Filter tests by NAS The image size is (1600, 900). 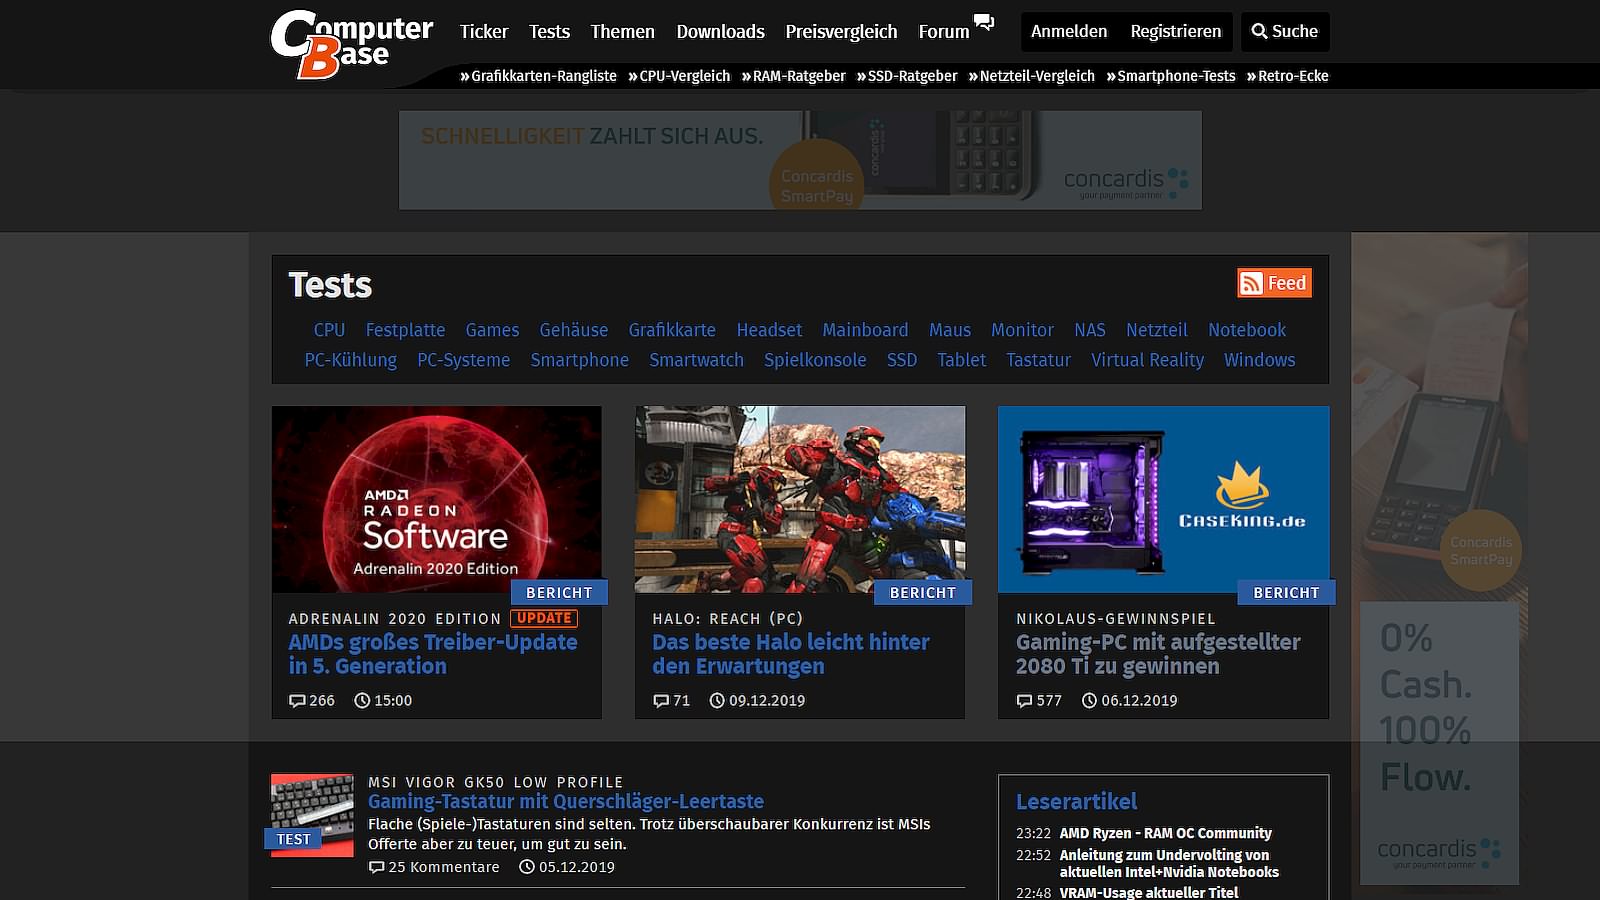click(1090, 330)
